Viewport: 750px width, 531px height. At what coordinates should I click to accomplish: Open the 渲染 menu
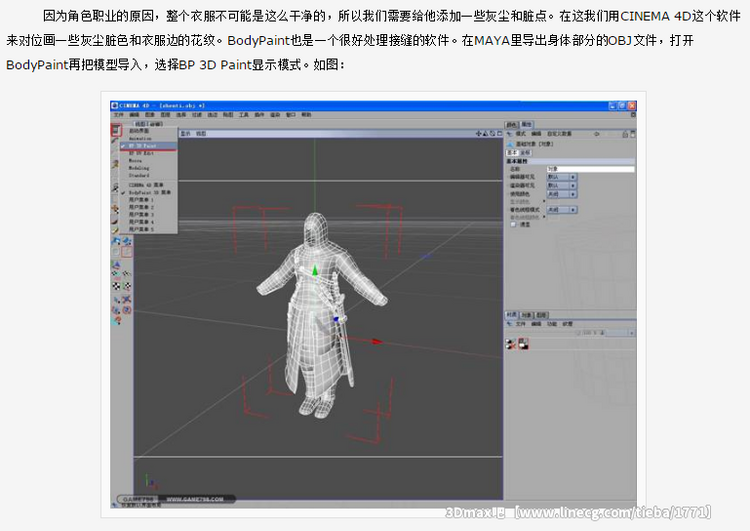pos(275,115)
